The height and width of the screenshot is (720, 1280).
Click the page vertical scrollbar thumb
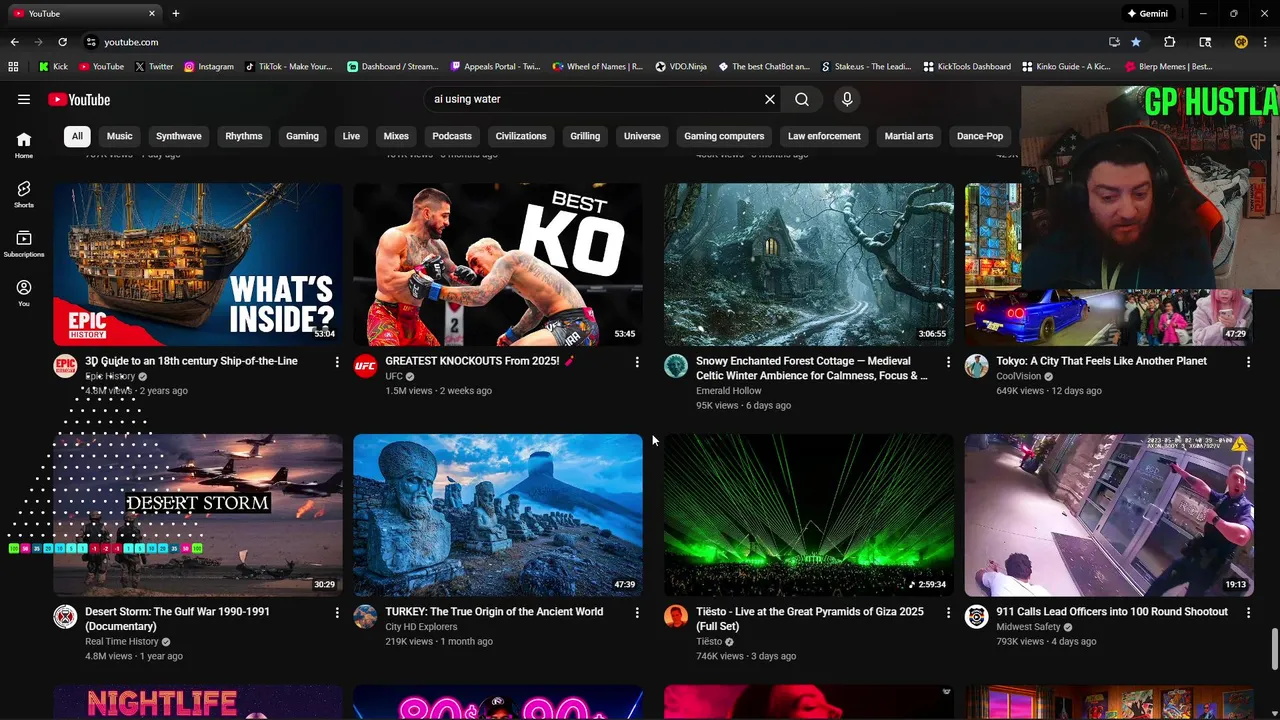click(x=1274, y=650)
